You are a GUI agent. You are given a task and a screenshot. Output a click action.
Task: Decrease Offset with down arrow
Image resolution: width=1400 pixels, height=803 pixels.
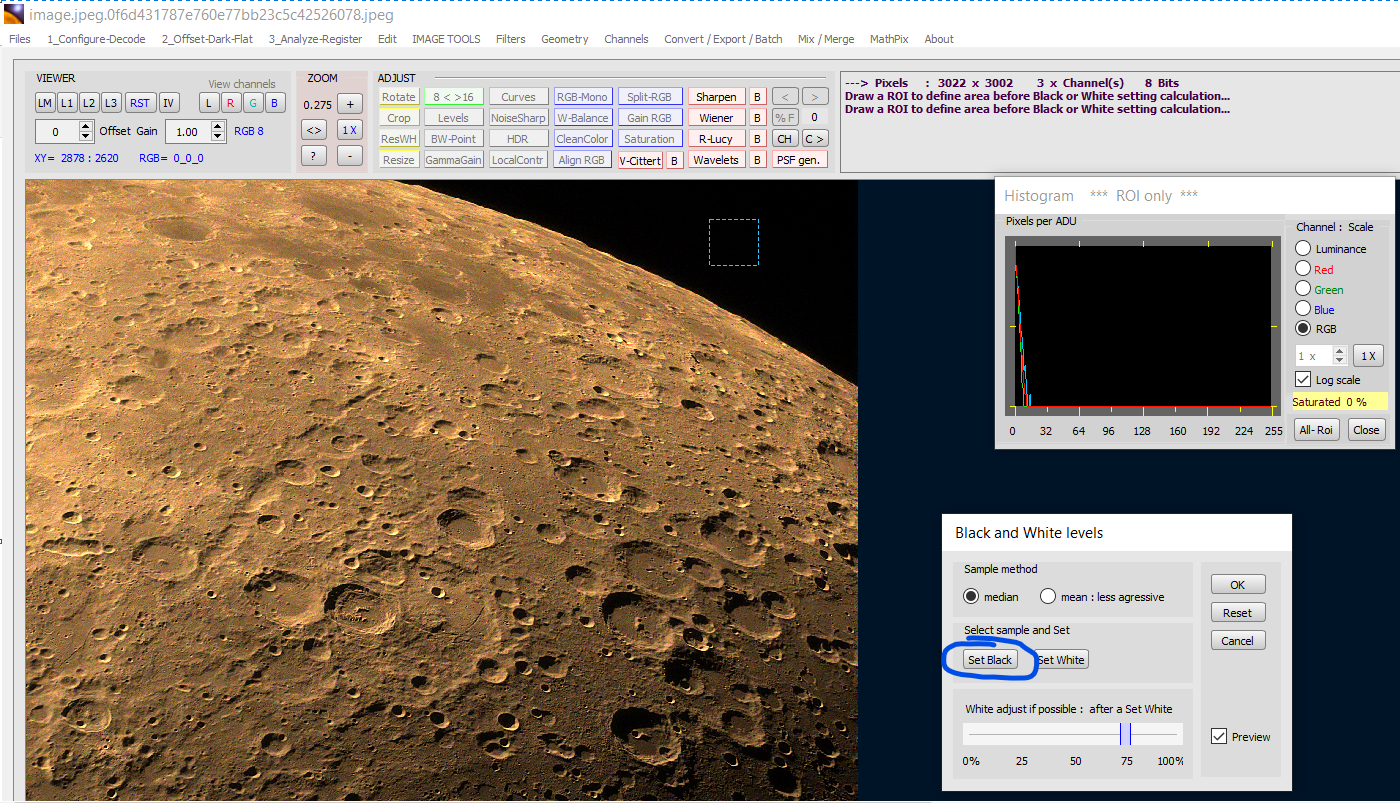(x=86, y=136)
